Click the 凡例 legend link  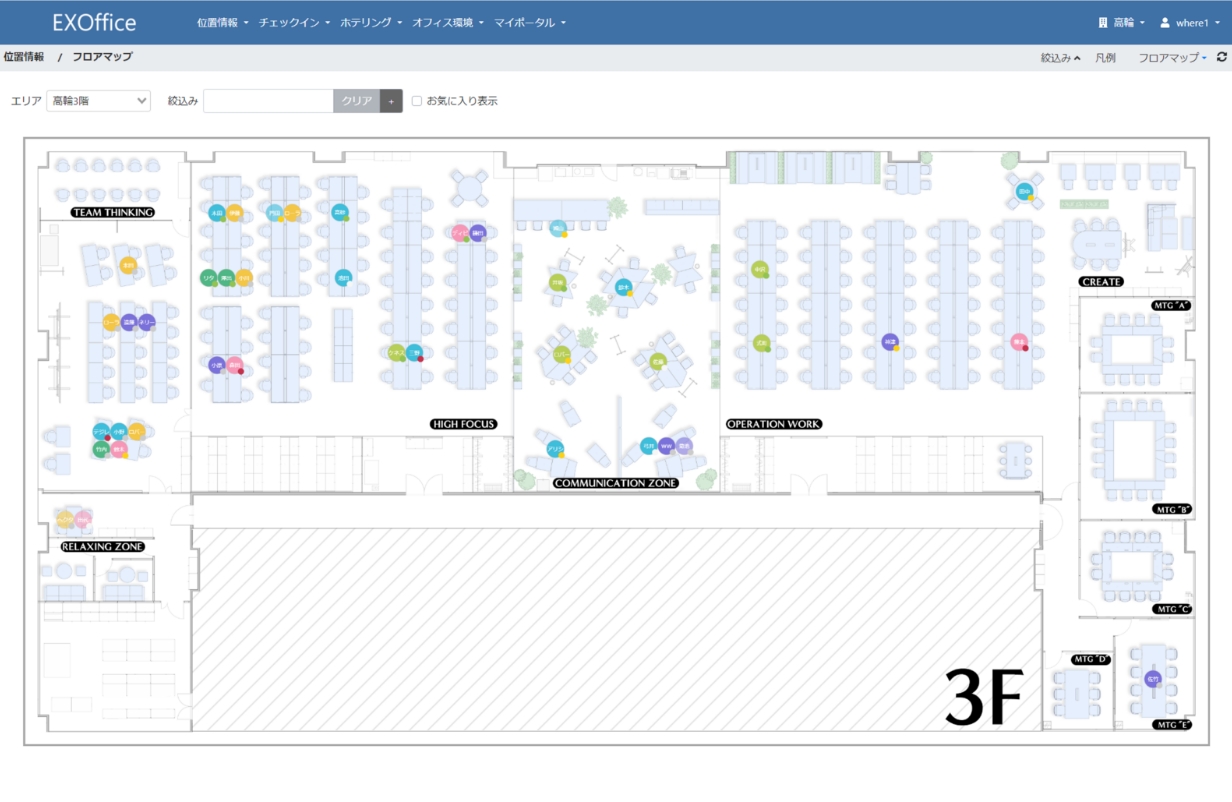1105,58
